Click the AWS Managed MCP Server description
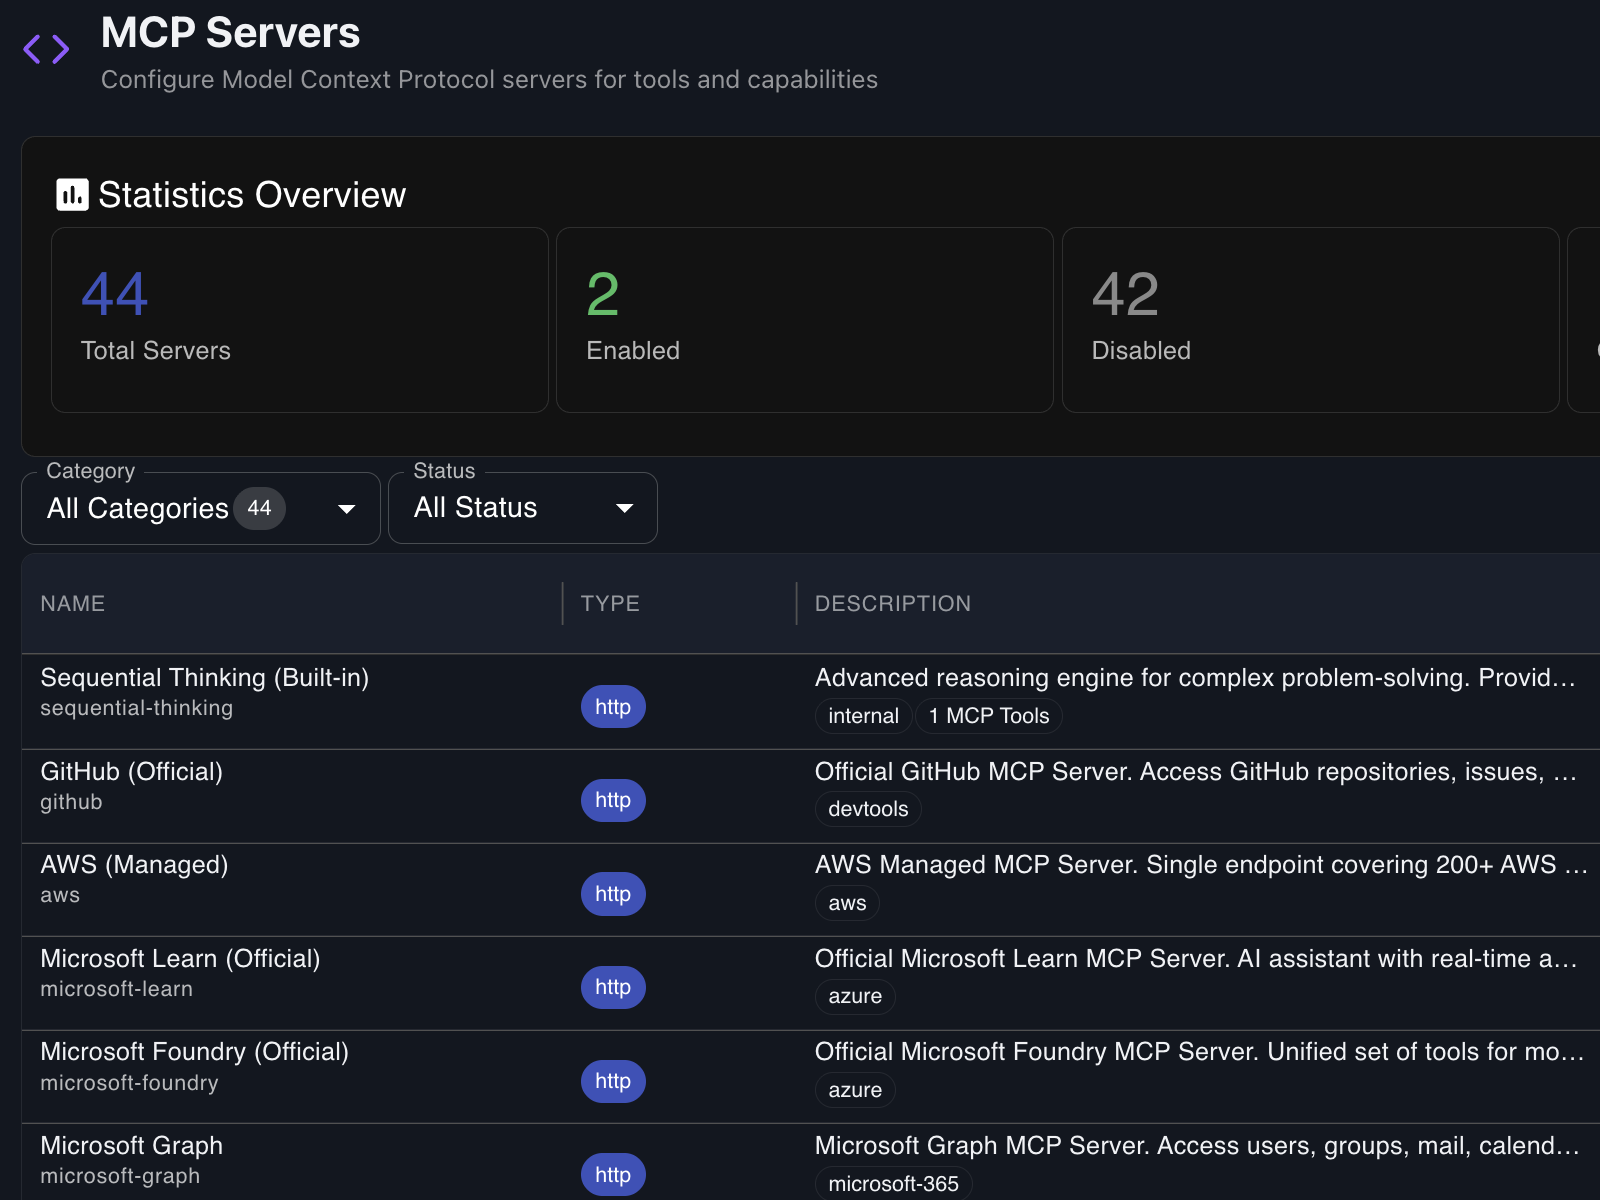1600x1200 pixels. (x=1201, y=865)
